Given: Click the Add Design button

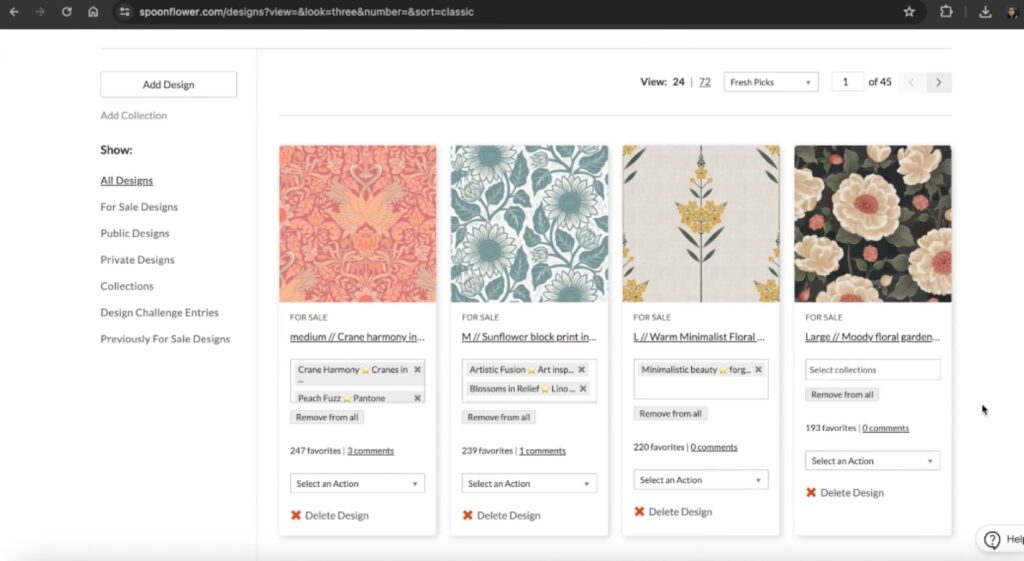Looking at the screenshot, I should pyautogui.click(x=168, y=85).
